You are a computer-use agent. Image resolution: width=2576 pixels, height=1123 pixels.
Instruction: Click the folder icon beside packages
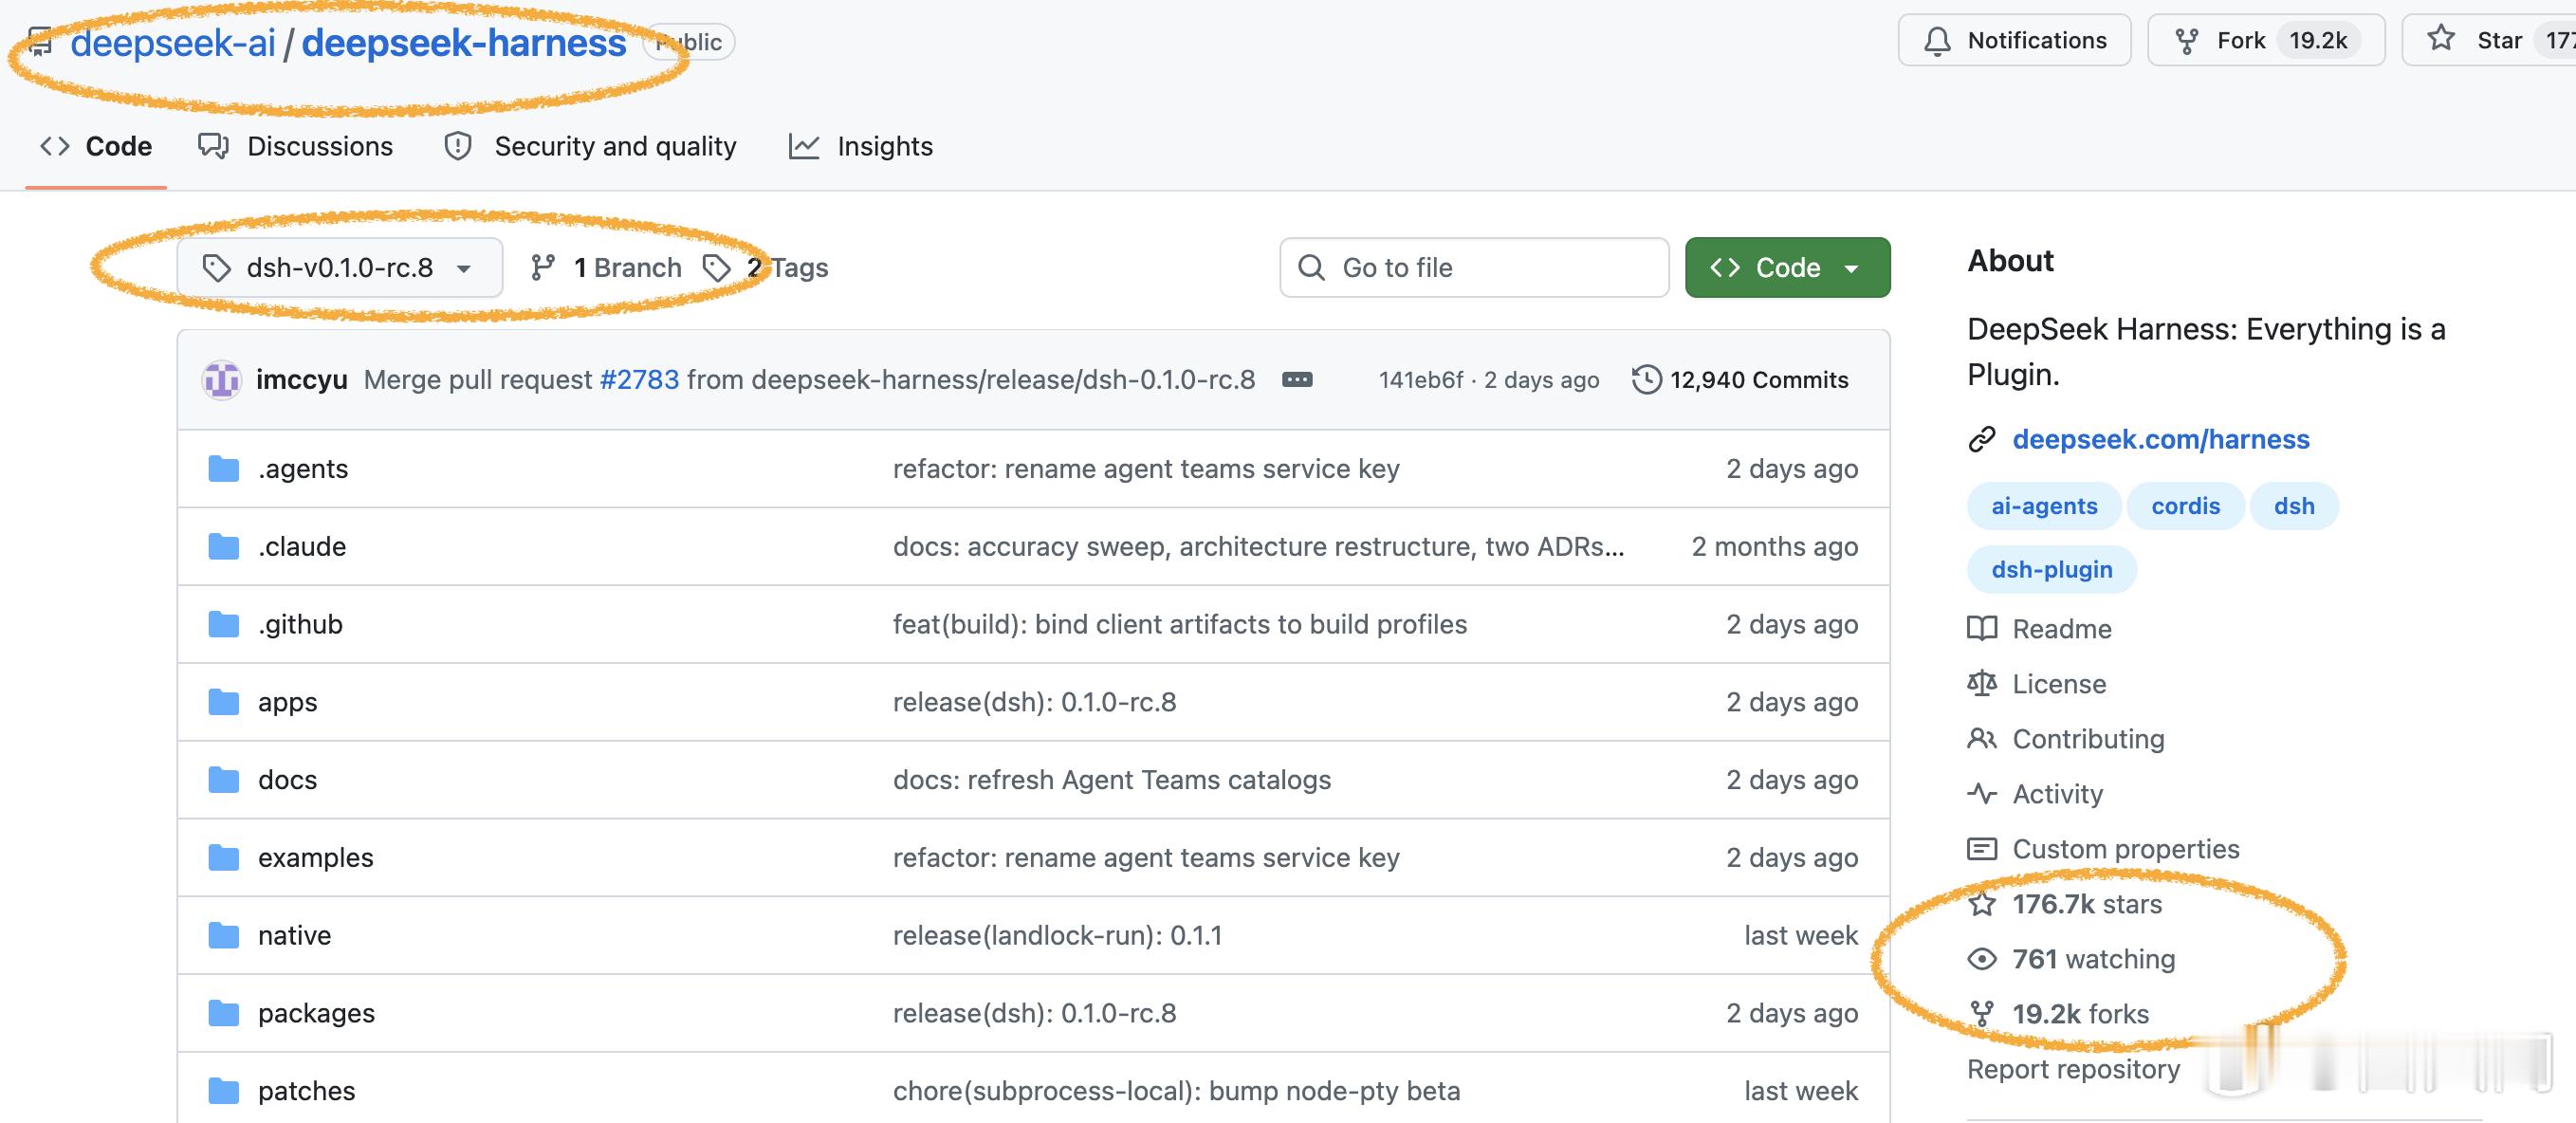coord(223,1013)
